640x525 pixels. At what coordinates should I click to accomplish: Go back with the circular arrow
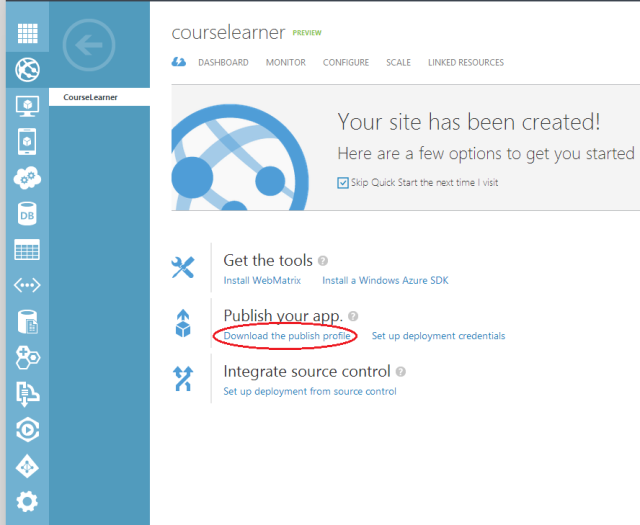[89, 45]
